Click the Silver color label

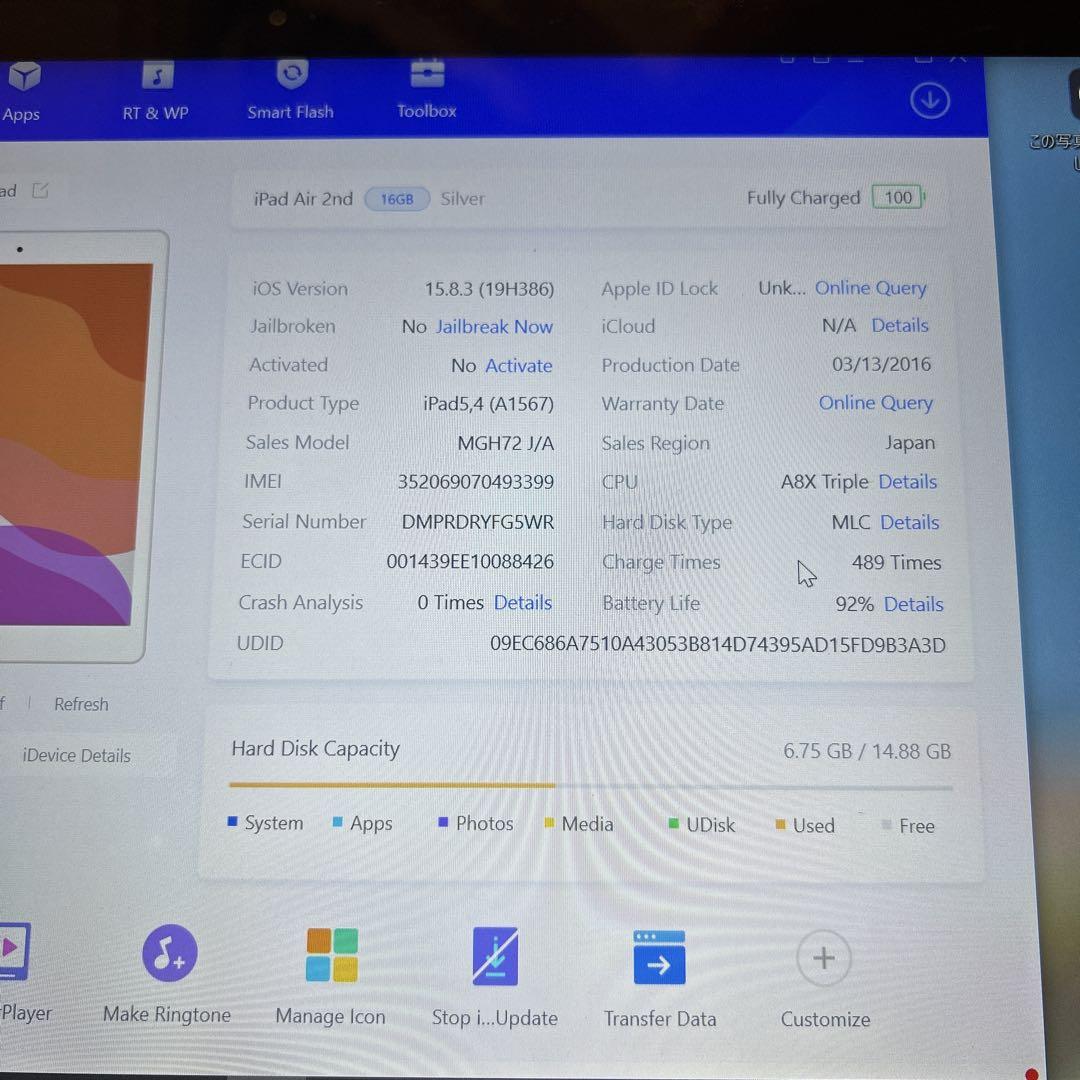(463, 199)
